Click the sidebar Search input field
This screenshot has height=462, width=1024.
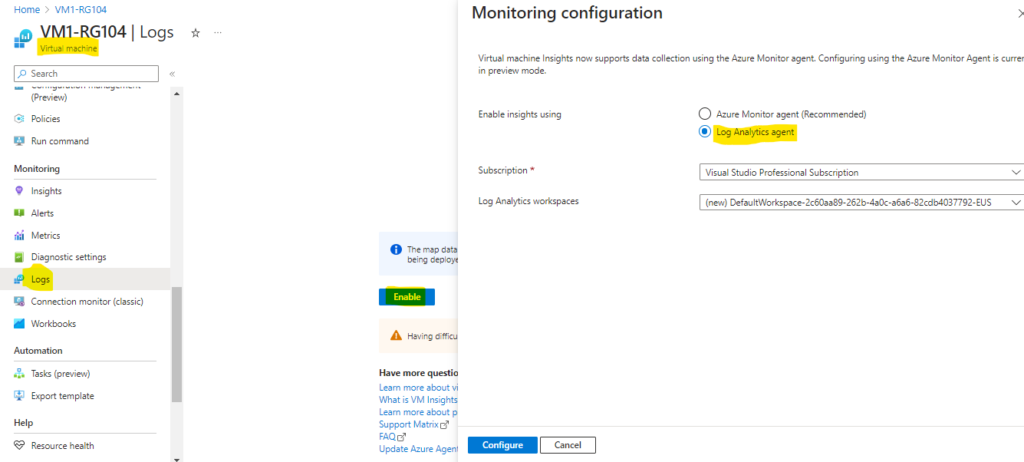[x=86, y=73]
